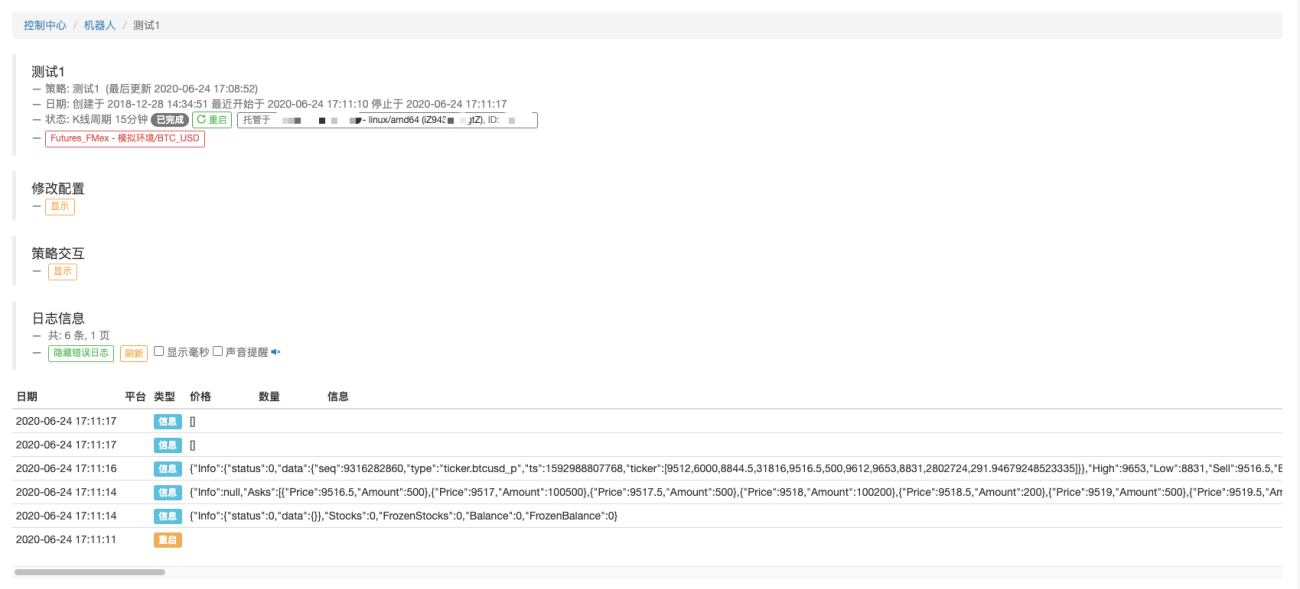Open the 控制中心 breadcrumb link
This screenshot has width=1300, height=589.
45,25
